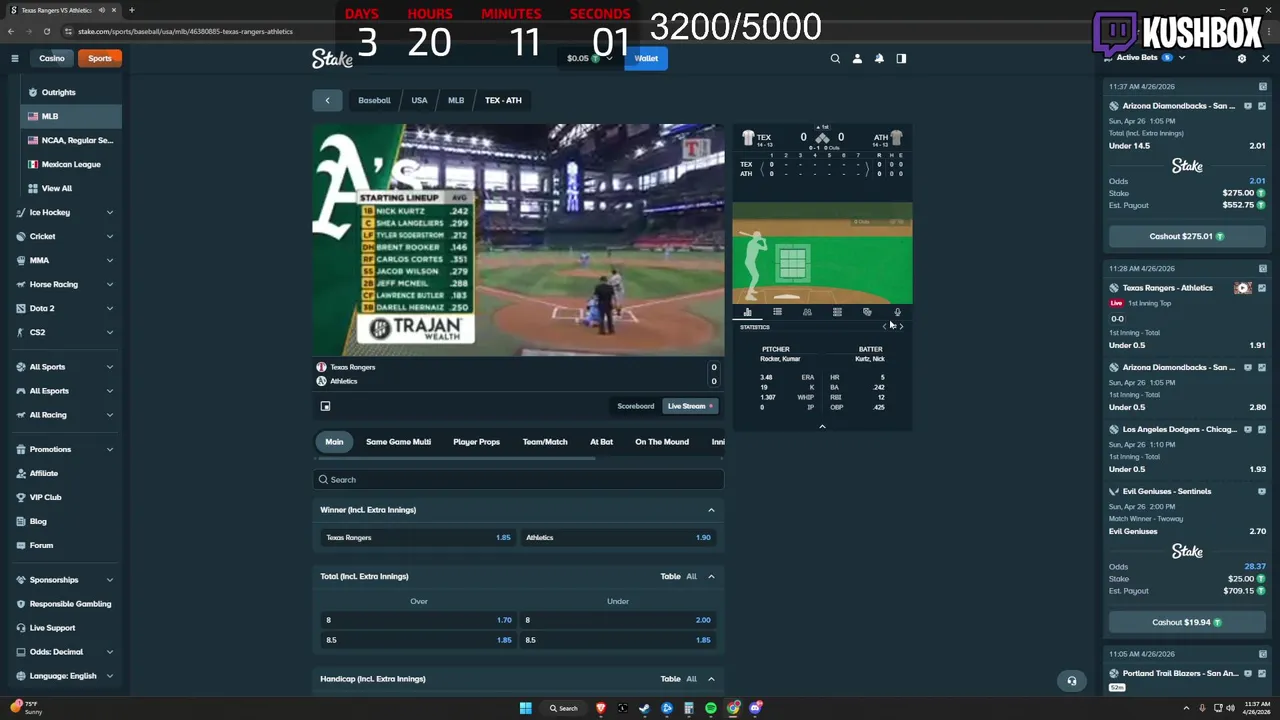Select the Player Props tab

click(476, 442)
